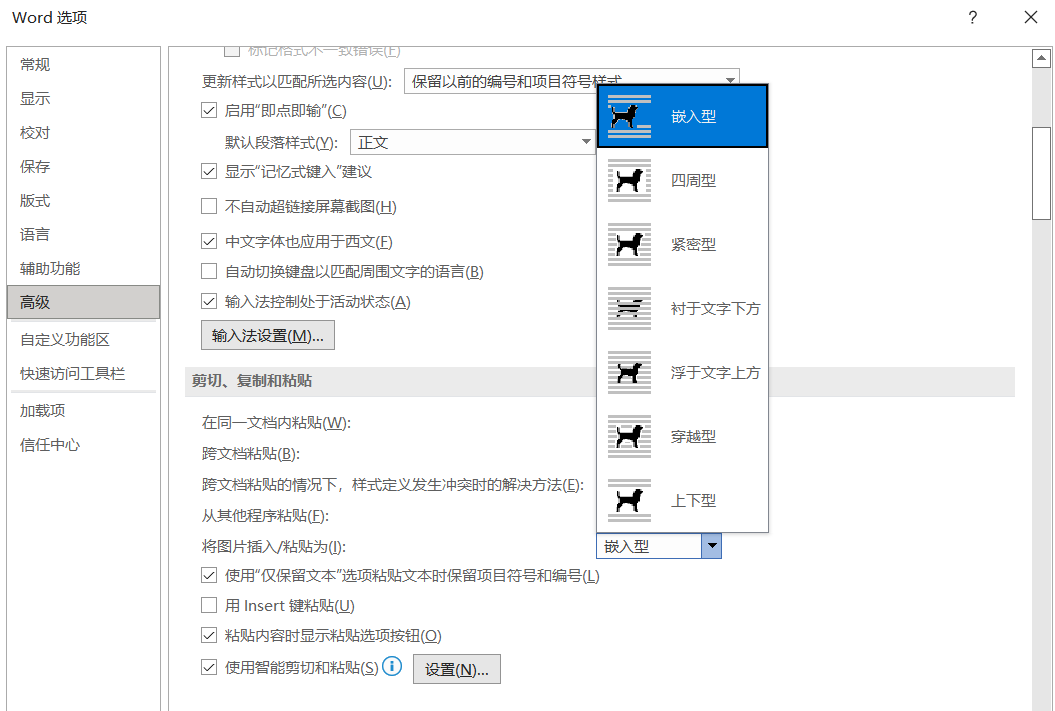Open 更新样式以匹配所选内容 dropdown
This screenshot has width=1055, height=711.
tap(571, 81)
